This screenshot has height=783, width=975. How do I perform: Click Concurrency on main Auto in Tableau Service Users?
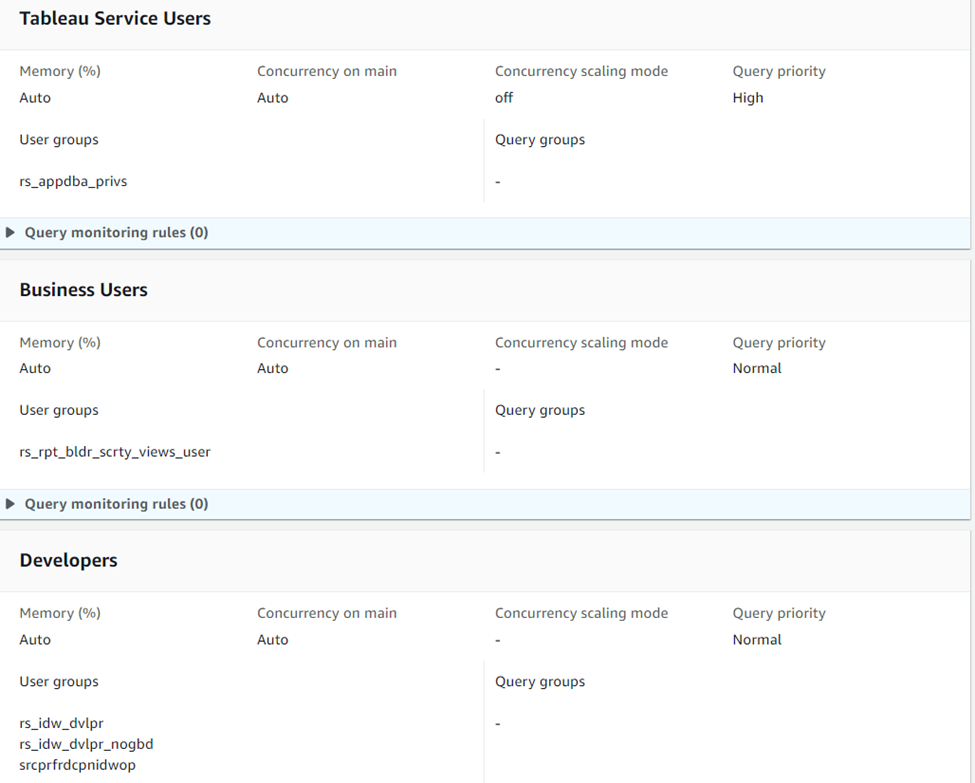pos(272,98)
